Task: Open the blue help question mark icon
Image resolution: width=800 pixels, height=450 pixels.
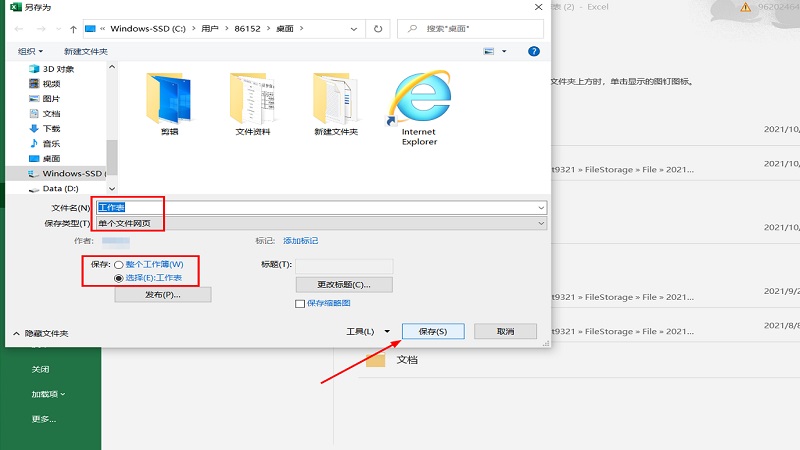Action: tap(534, 51)
